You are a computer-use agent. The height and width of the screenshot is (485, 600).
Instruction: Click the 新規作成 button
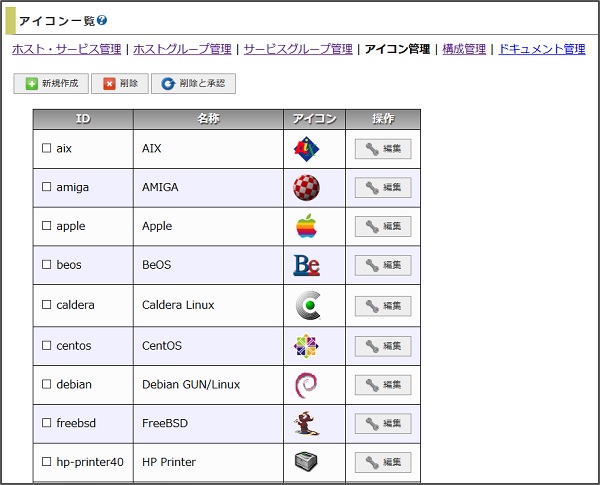[x=51, y=83]
